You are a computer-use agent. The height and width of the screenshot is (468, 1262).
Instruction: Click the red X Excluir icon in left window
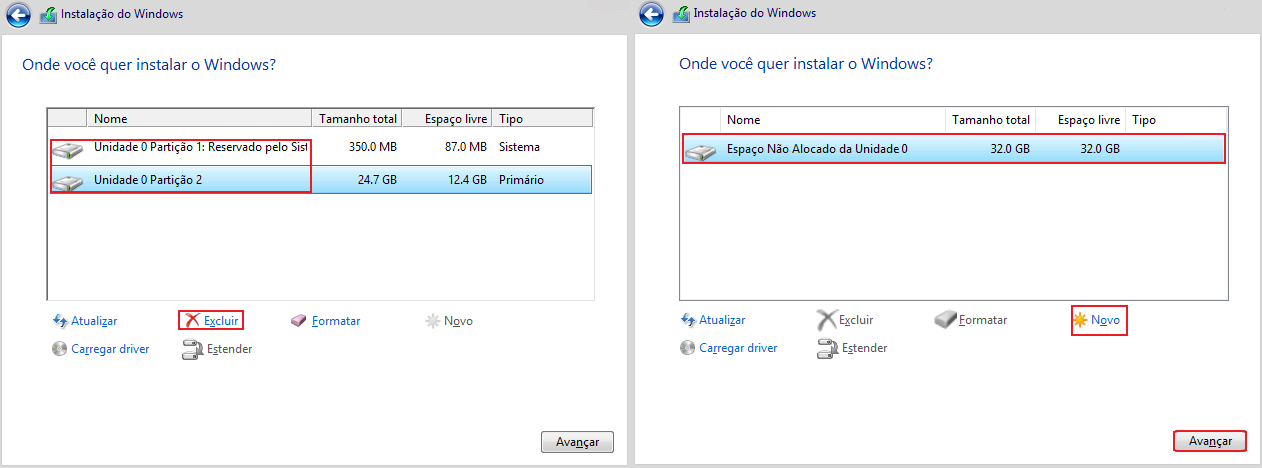pyautogui.click(x=193, y=321)
